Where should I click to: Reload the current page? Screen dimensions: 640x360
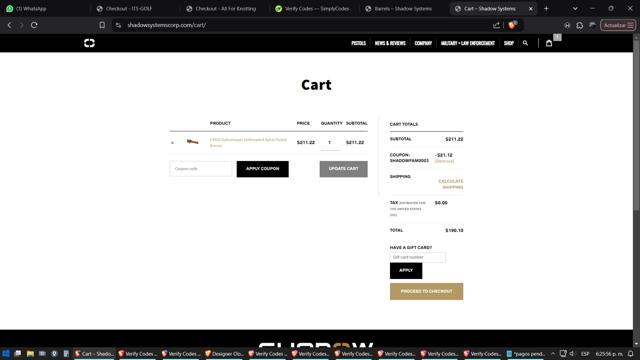34,25
